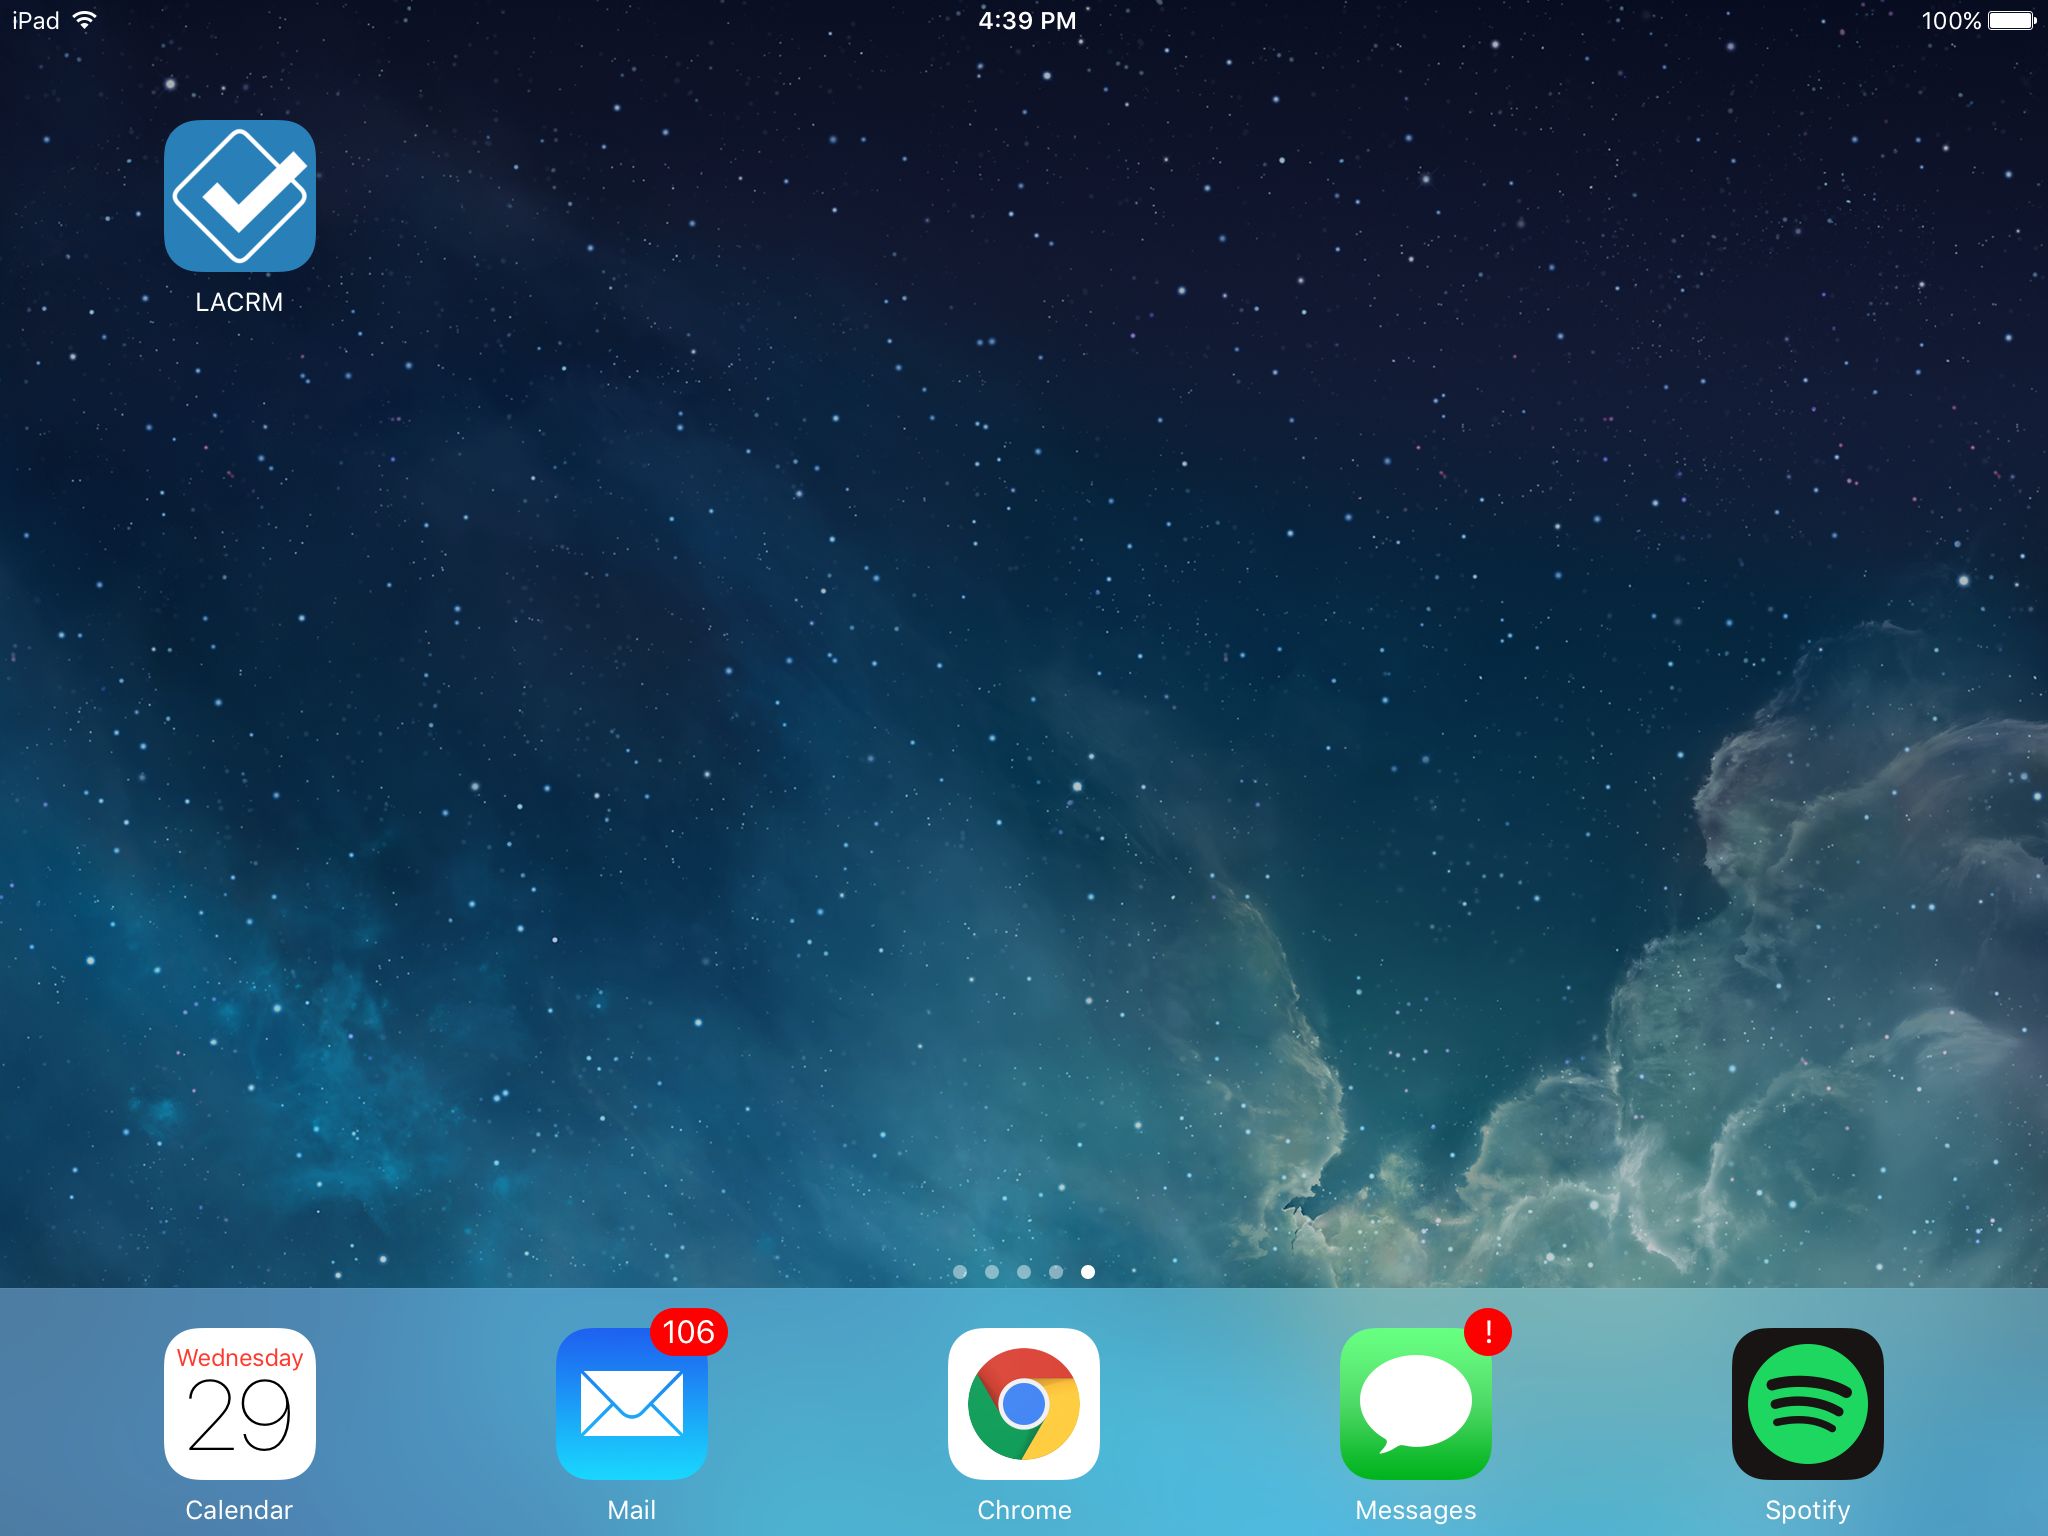Tap the LACRM label text
2048x1536 pixels.
coord(239,302)
